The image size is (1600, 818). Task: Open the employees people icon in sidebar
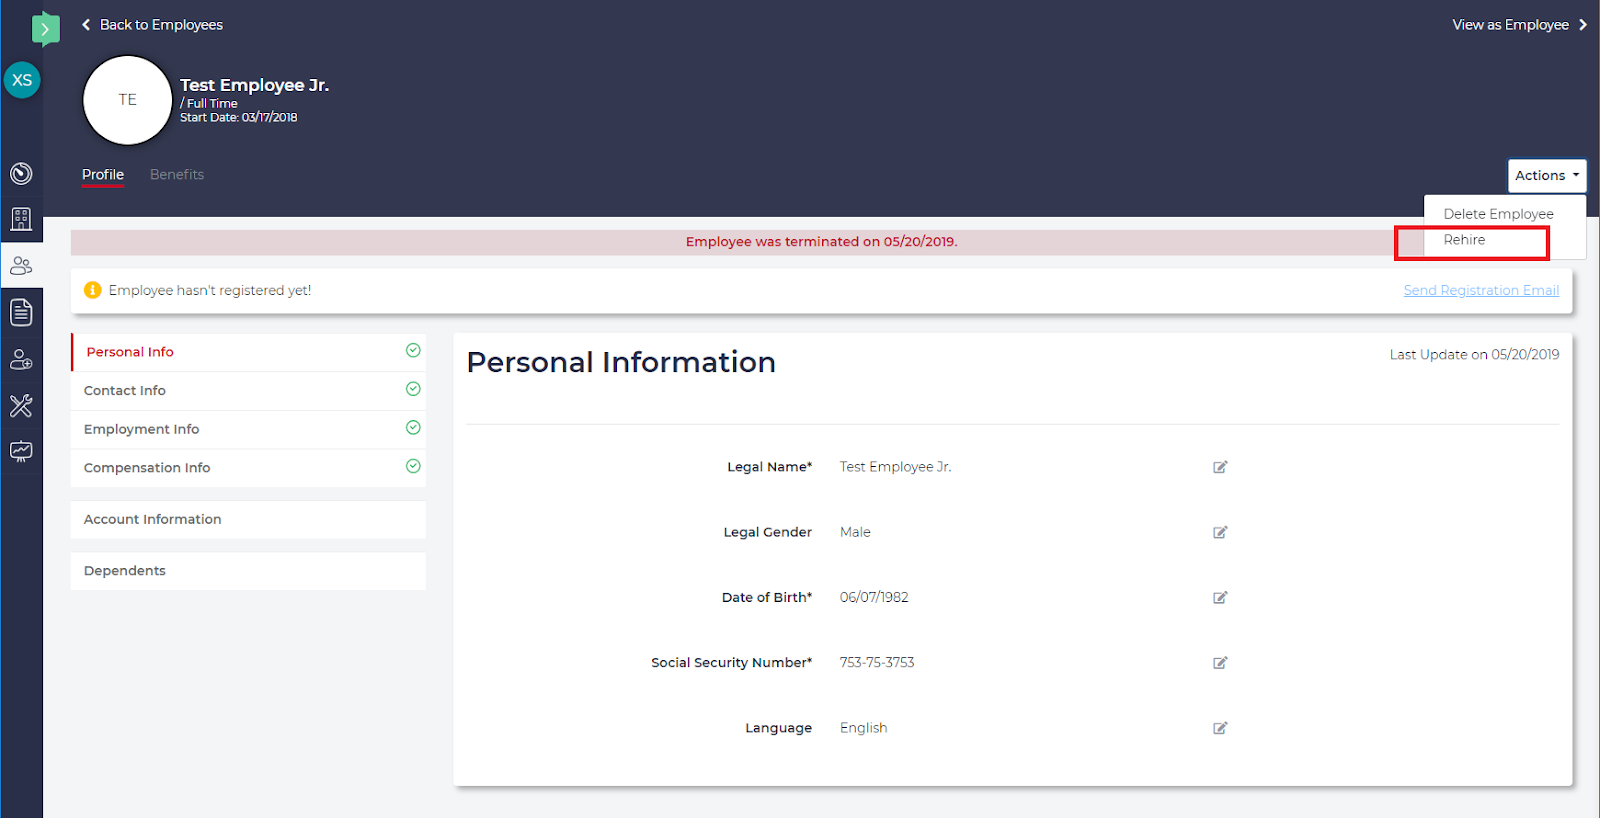coord(21,266)
